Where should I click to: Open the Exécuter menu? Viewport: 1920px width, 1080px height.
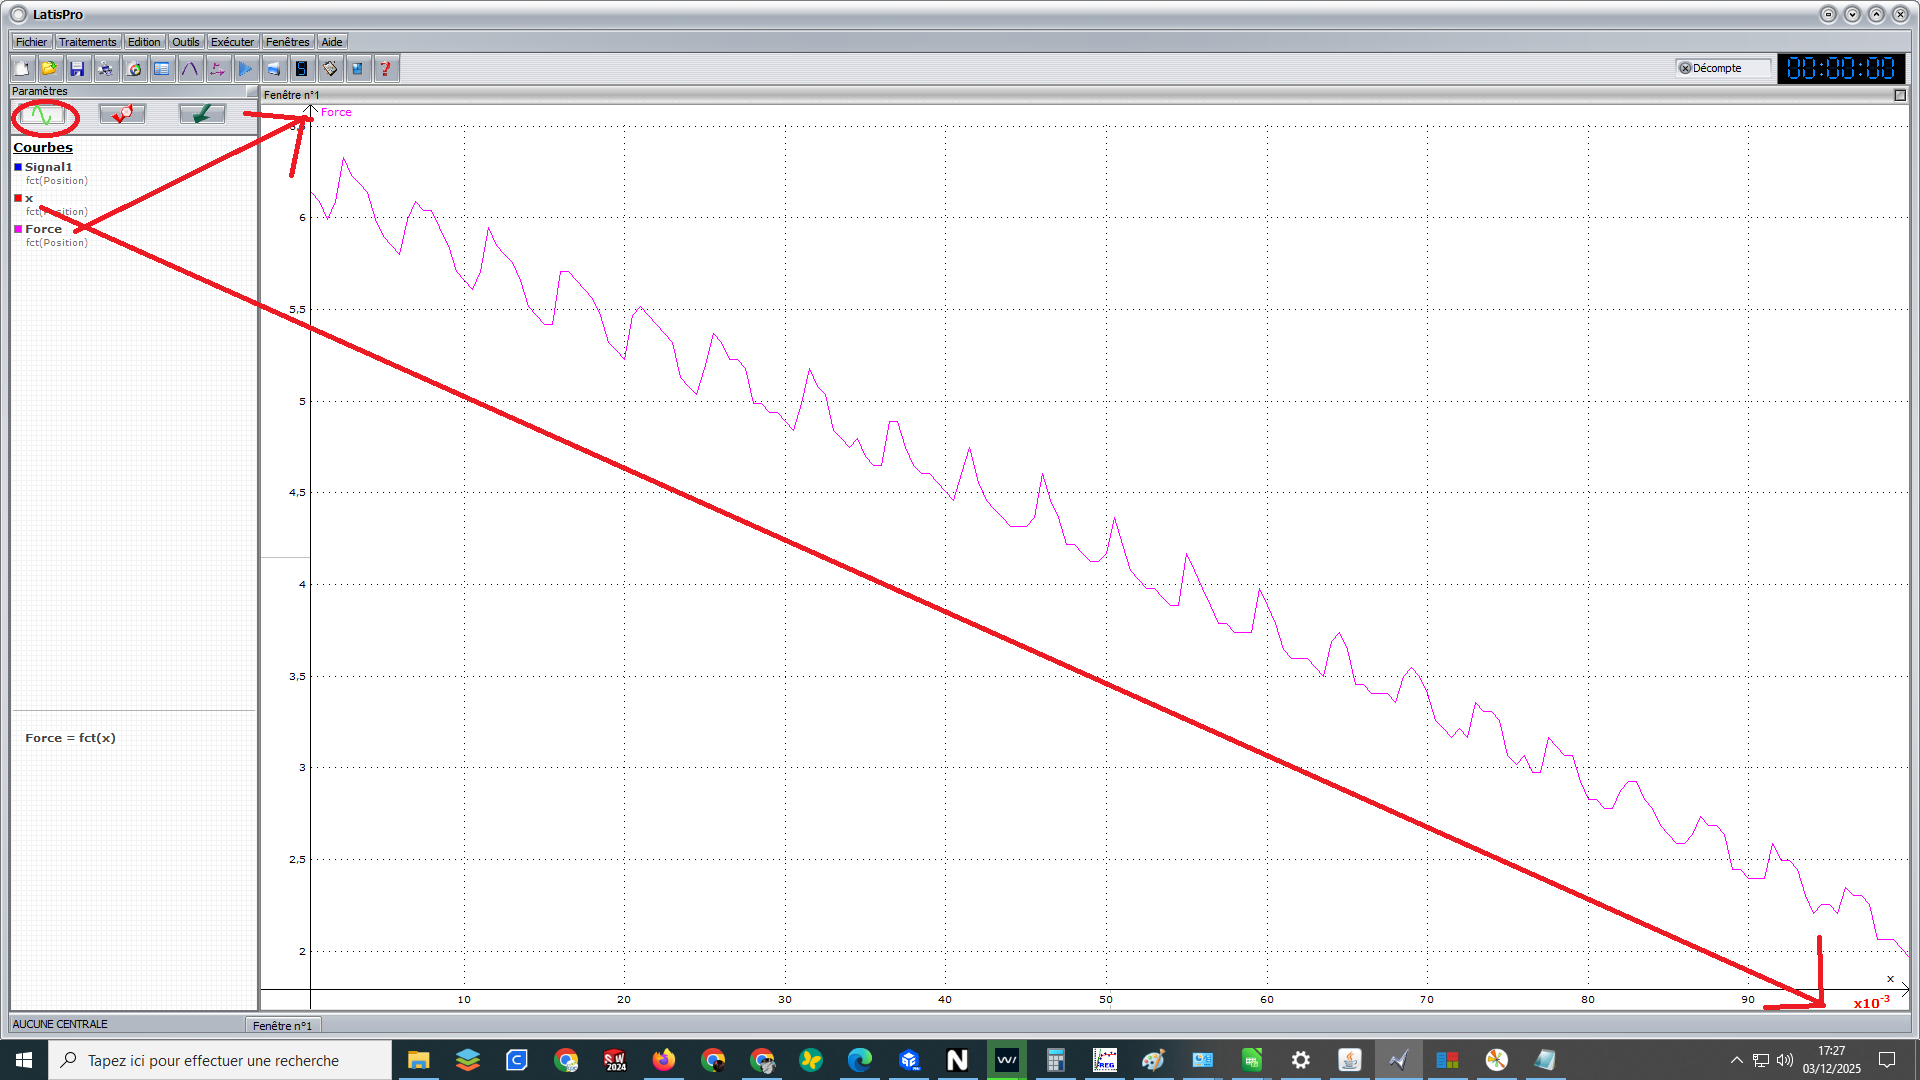pyautogui.click(x=232, y=42)
